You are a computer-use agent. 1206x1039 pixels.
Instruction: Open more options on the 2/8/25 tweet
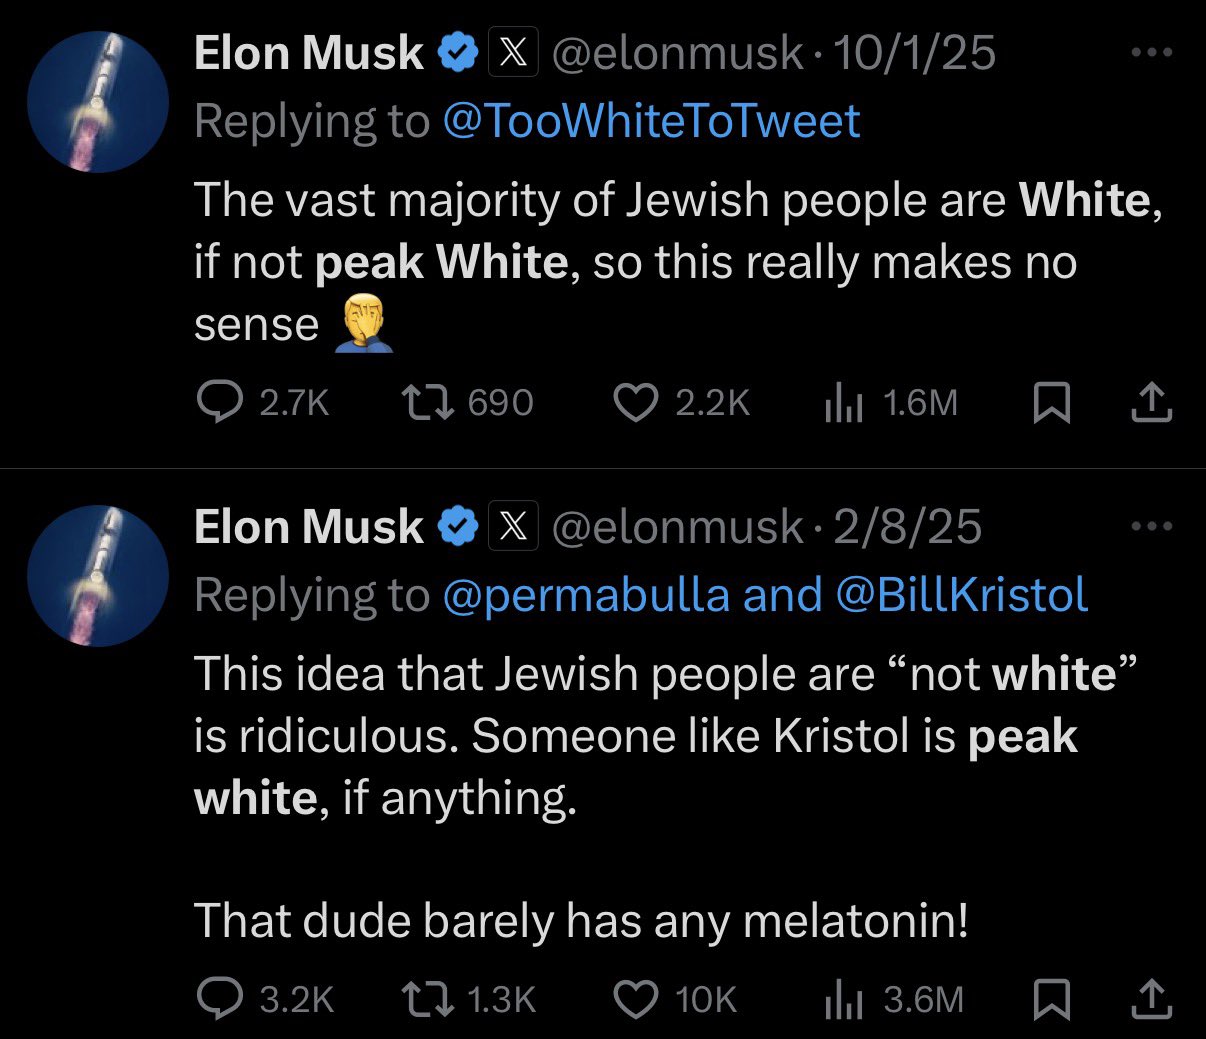tap(1151, 526)
